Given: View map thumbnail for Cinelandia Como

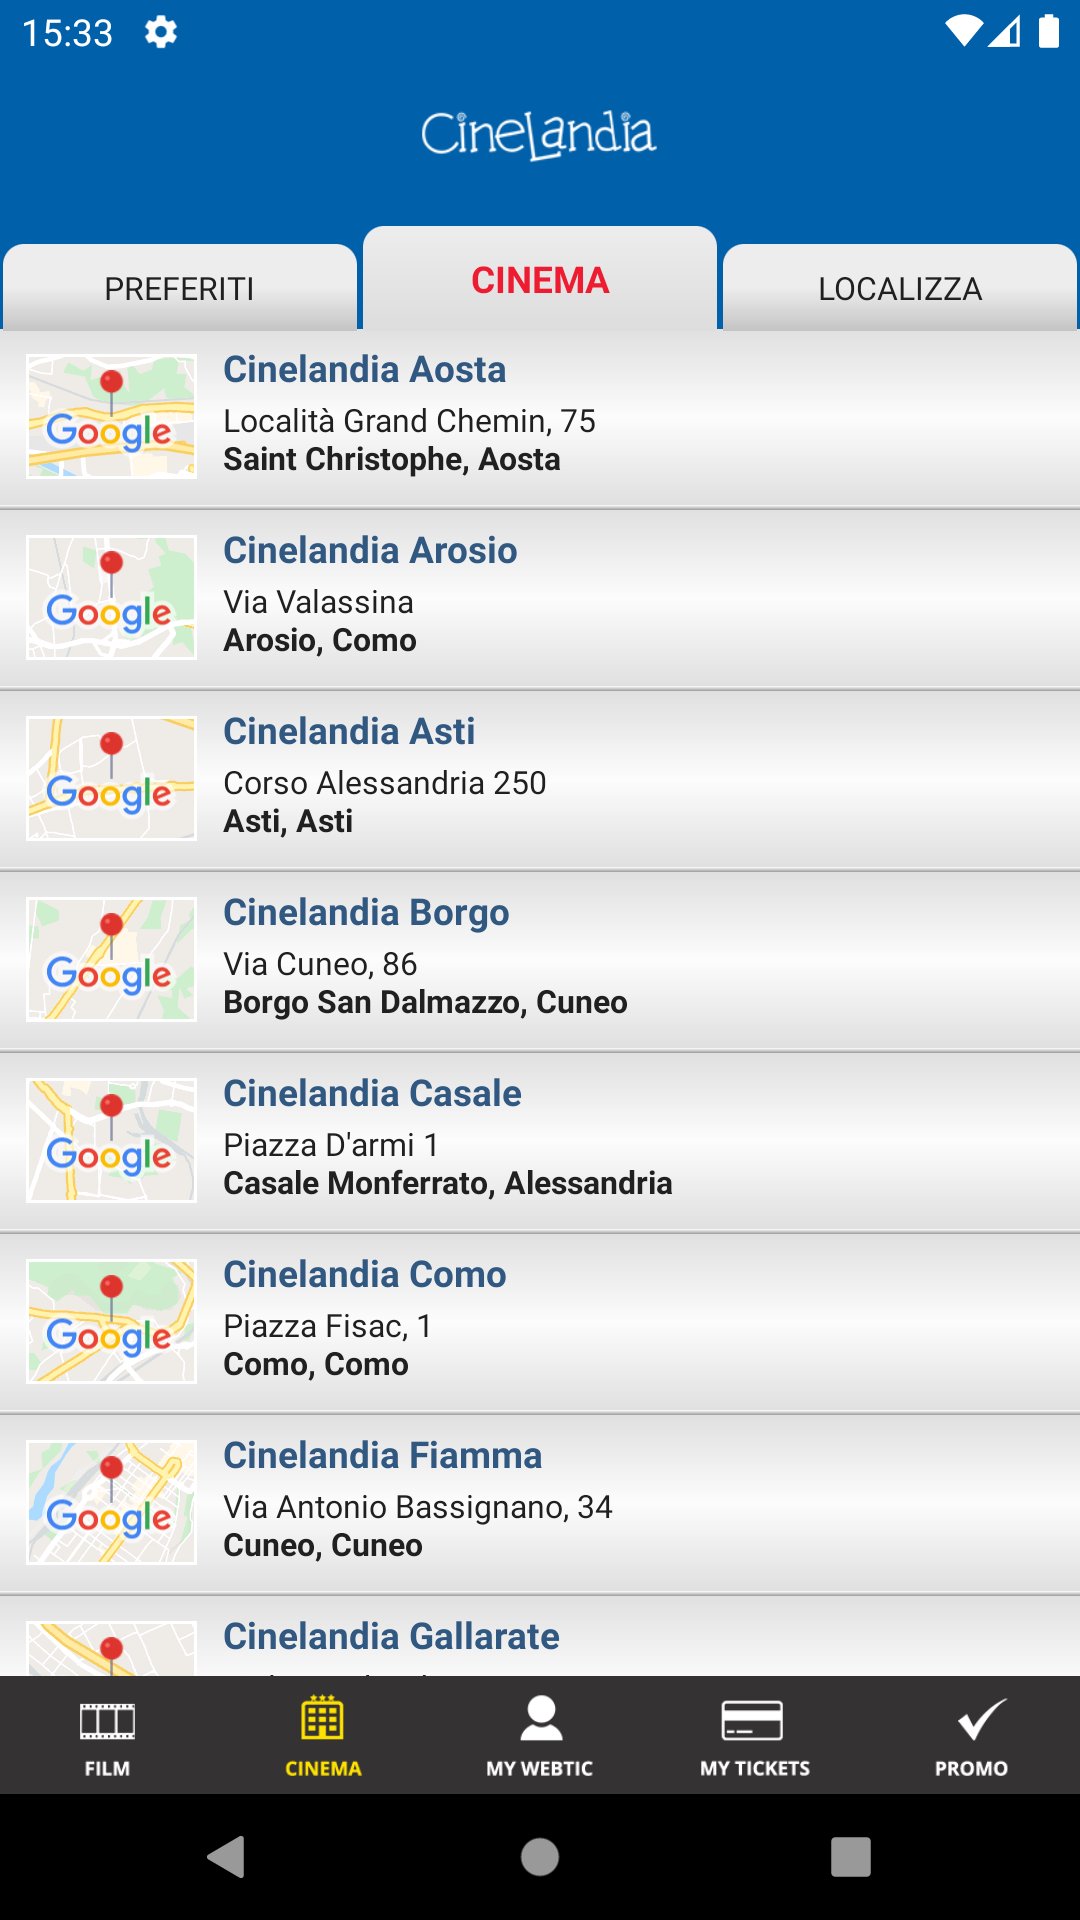Looking at the screenshot, I should coord(111,1321).
